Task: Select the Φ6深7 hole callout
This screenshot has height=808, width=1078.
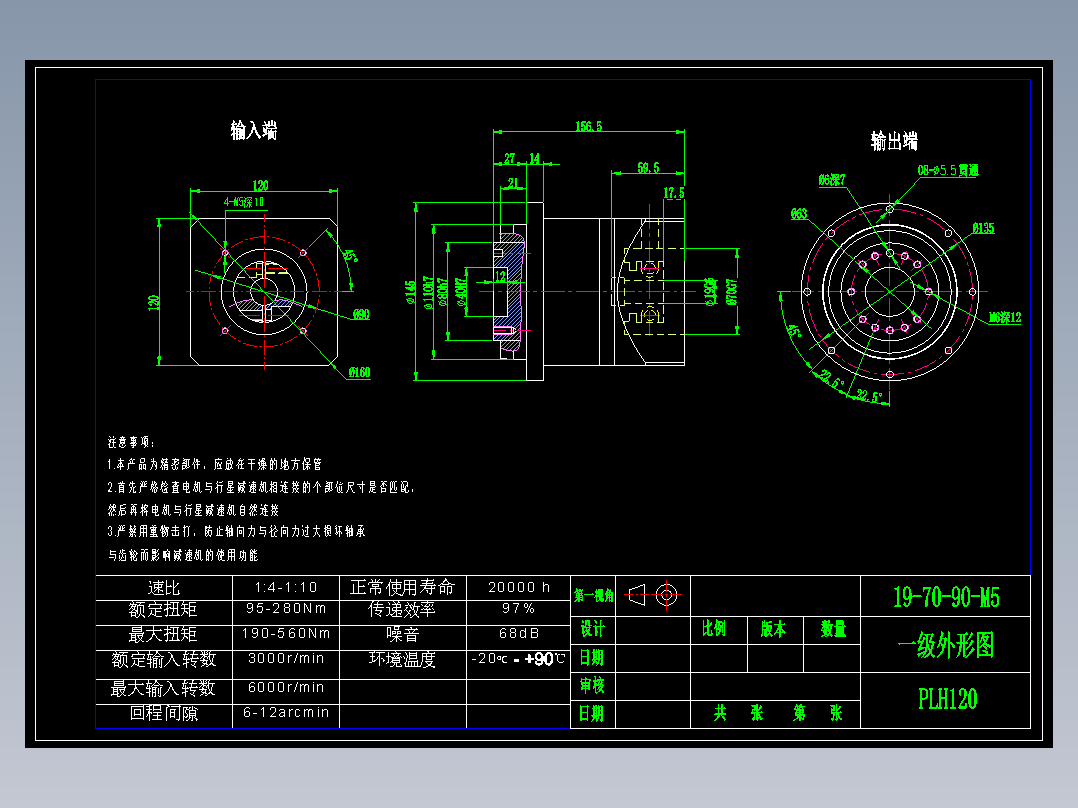Action: click(x=833, y=179)
